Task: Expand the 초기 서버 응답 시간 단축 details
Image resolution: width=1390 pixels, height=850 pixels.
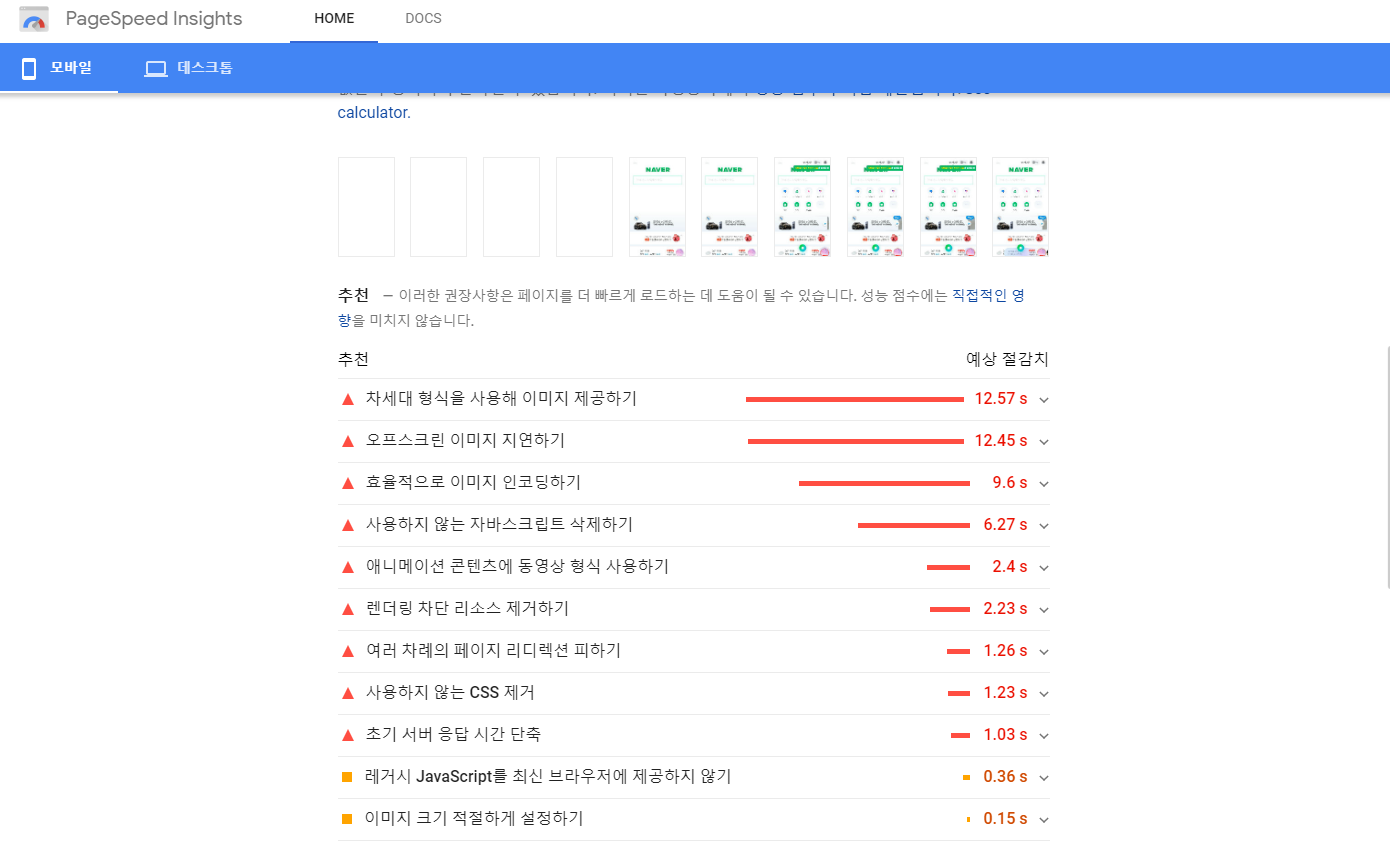Action: [1043, 734]
